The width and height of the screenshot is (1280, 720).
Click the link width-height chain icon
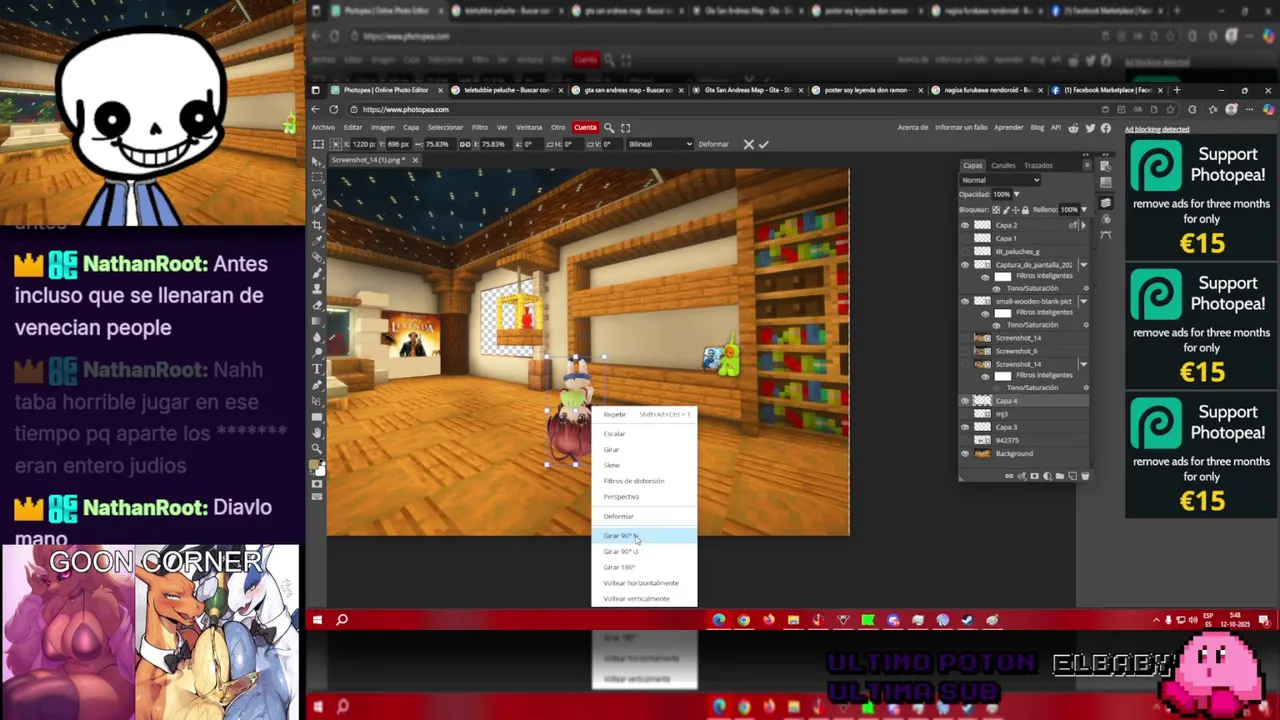(465, 144)
